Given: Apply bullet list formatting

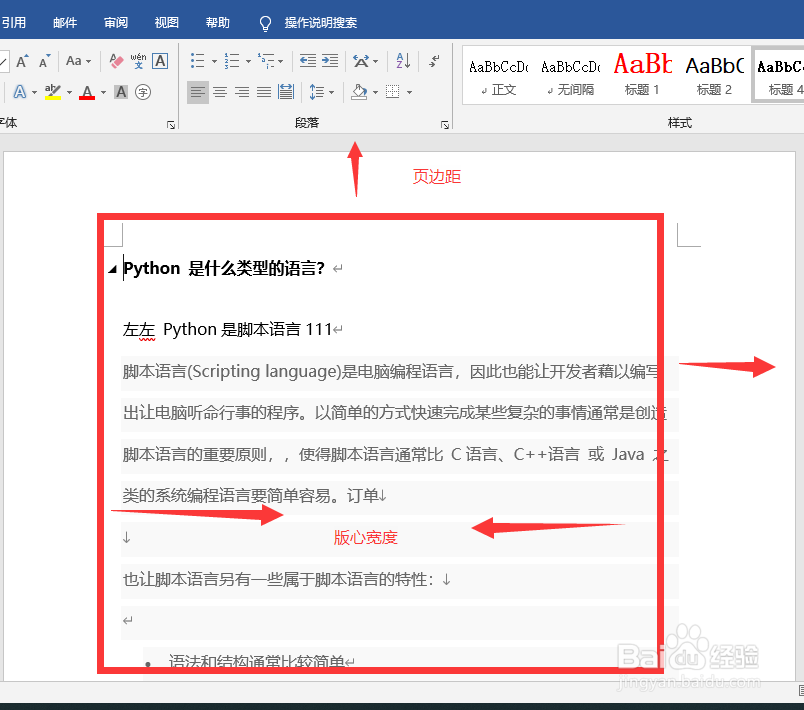Looking at the screenshot, I should coord(198,61).
